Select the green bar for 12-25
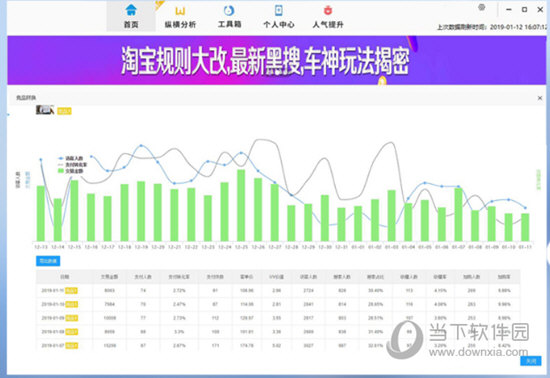 coord(241,205)
